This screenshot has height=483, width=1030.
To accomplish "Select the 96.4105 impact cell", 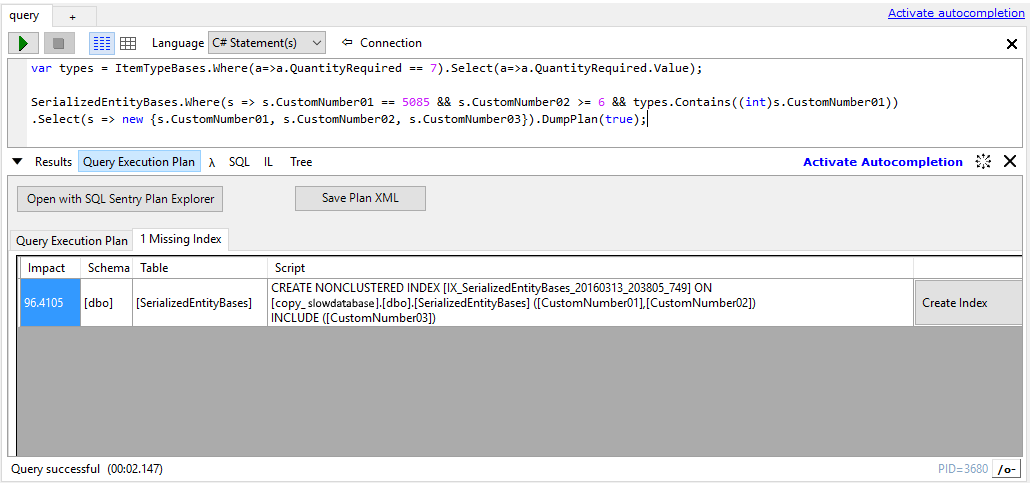I will pos(50,302).
